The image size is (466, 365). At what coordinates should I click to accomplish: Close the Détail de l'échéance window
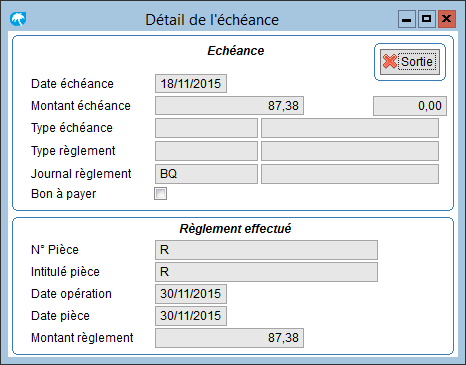click(x=447, y=19)
